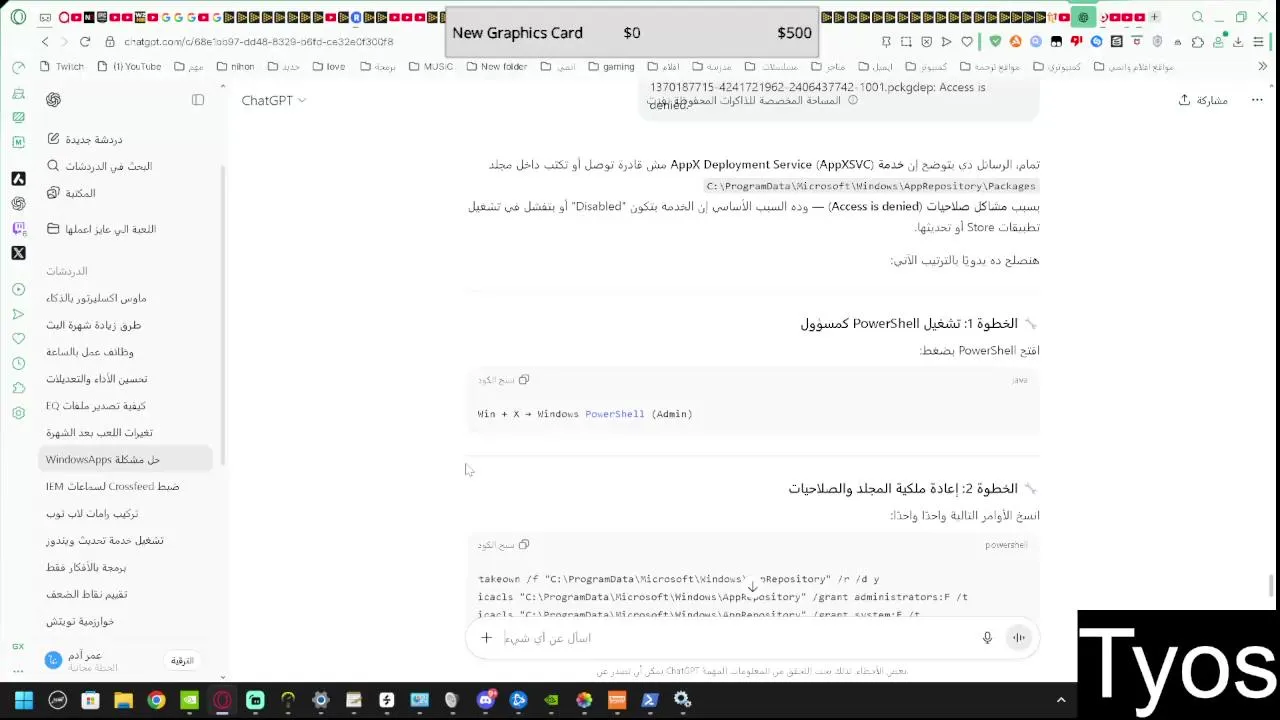Image resolution: width=1280 pixels, height=720 pixels.
Task: Open the nihon bookmarks folder
Action: pos(235,67)
